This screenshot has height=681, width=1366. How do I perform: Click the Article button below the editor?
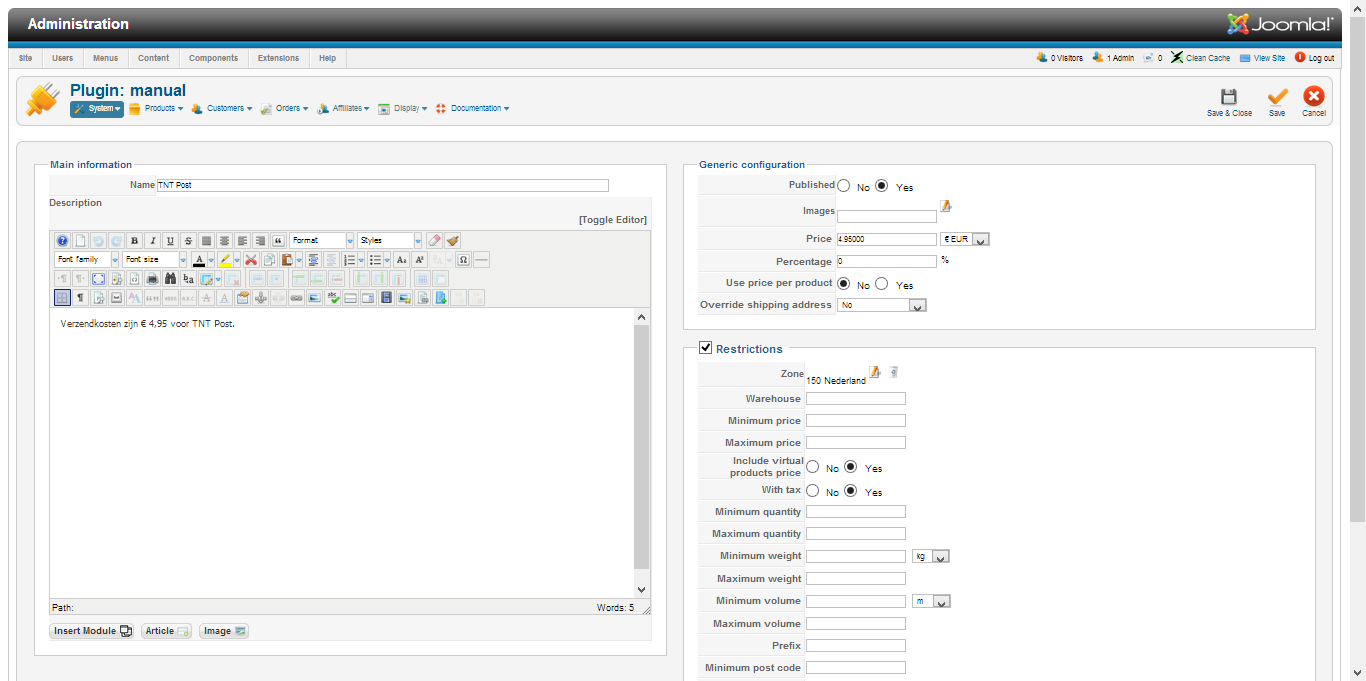167,631
